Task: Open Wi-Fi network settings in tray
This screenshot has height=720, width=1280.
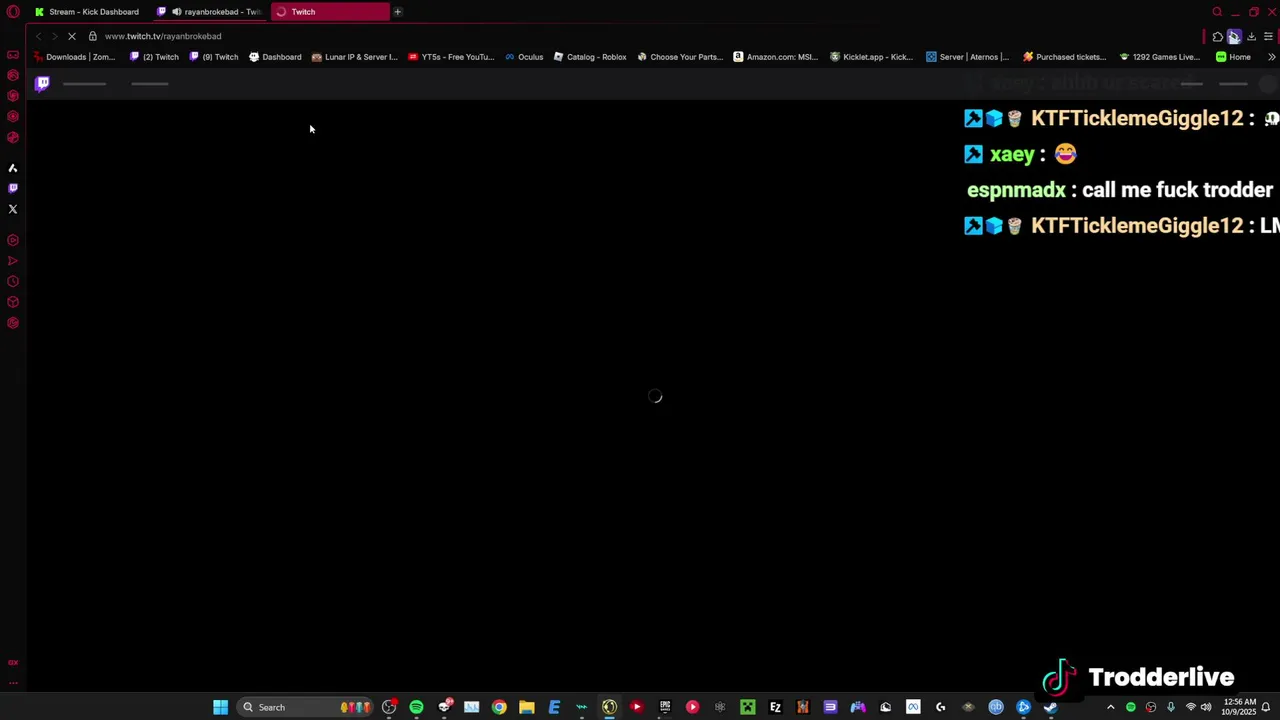Action: pos(1190,707)
